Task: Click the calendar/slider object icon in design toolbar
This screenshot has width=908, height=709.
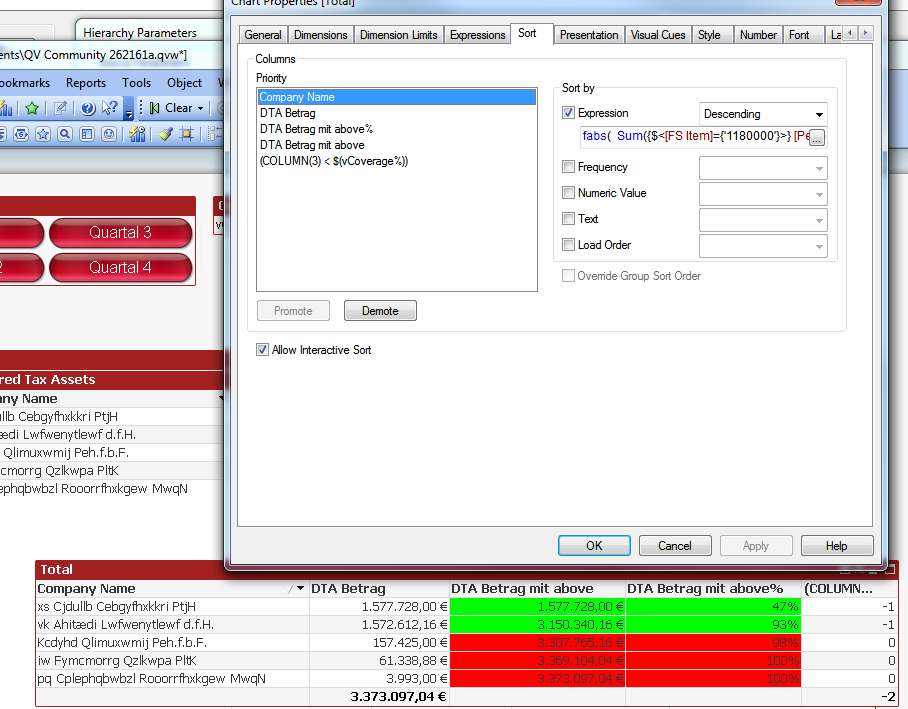Action: coord(21,134)
